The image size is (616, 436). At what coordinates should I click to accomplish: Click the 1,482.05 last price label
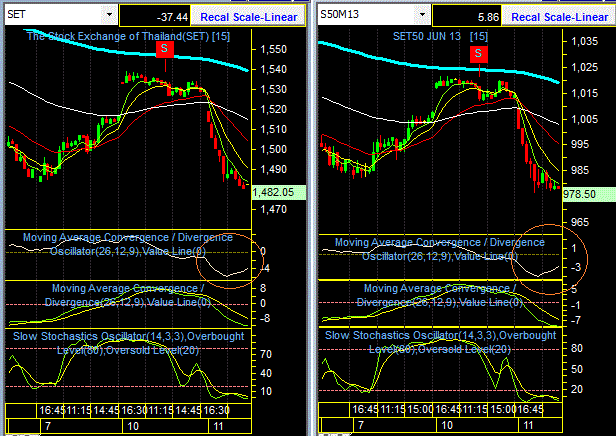278,192
